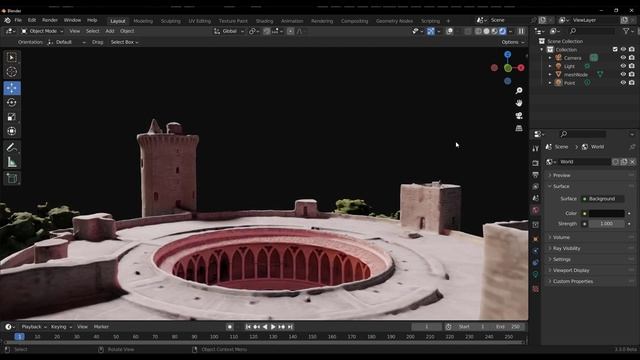
Task: Open the World properties tab
Action: (536, 210)
